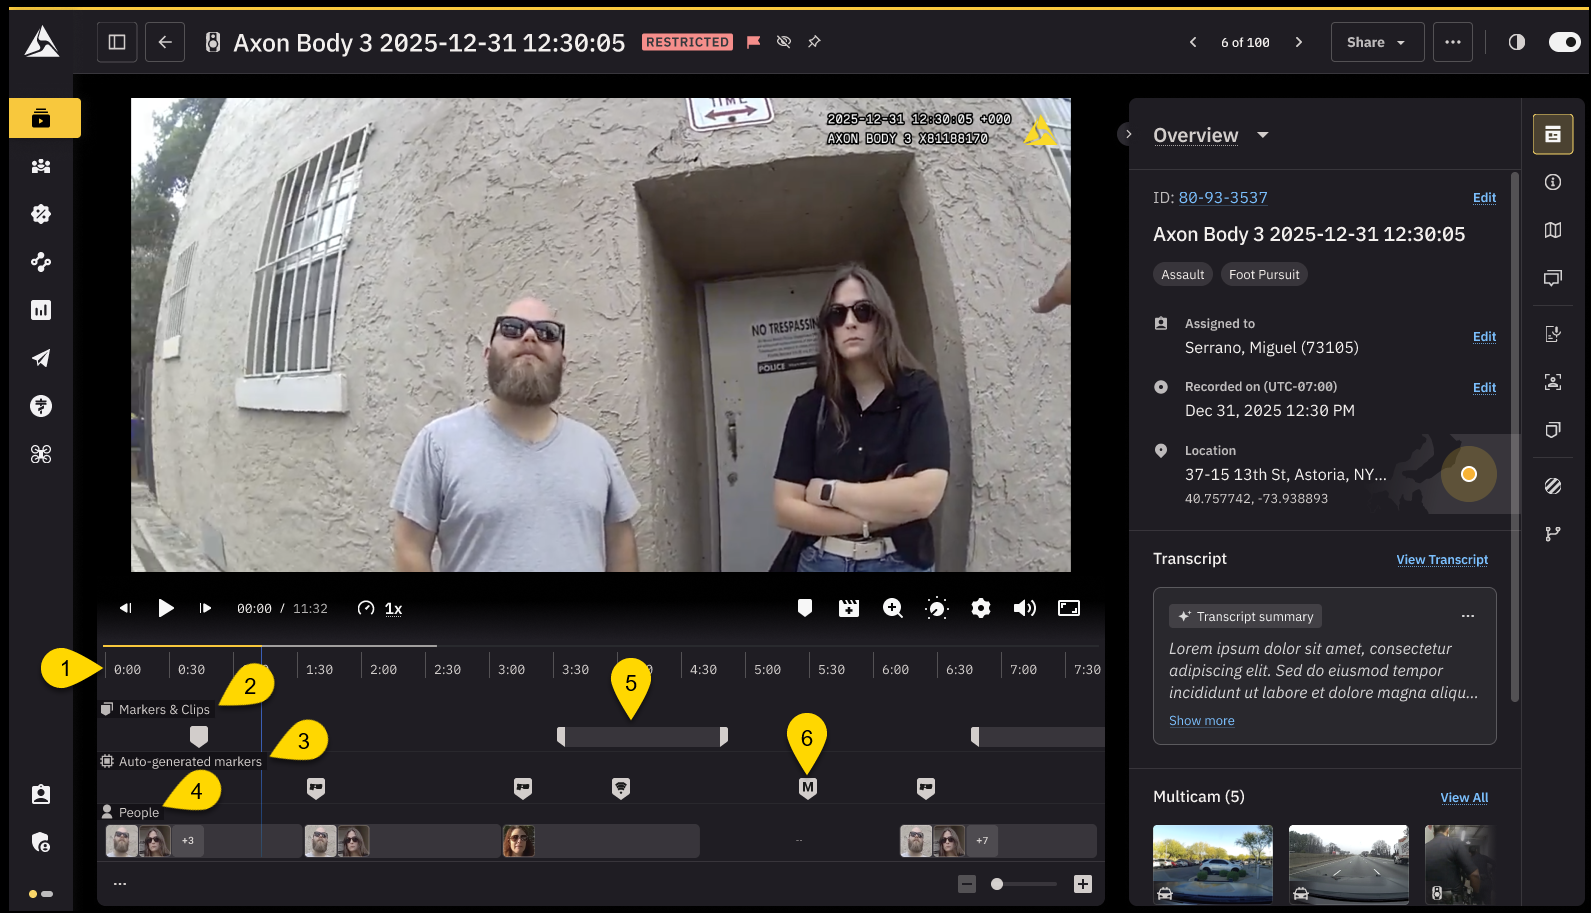Select the Assault tag
The image size is (1591, 913).
(x=1183, y=274)
